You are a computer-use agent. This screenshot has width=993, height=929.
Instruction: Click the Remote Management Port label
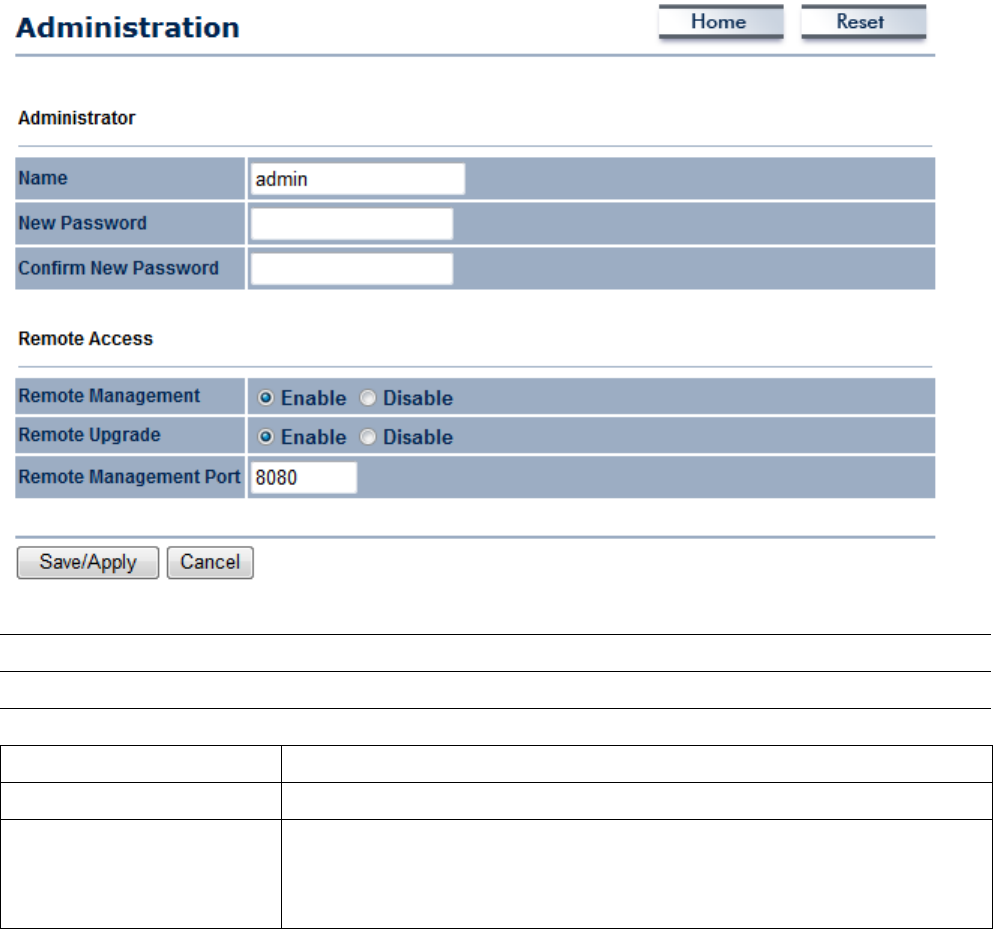tap(129, 476)
